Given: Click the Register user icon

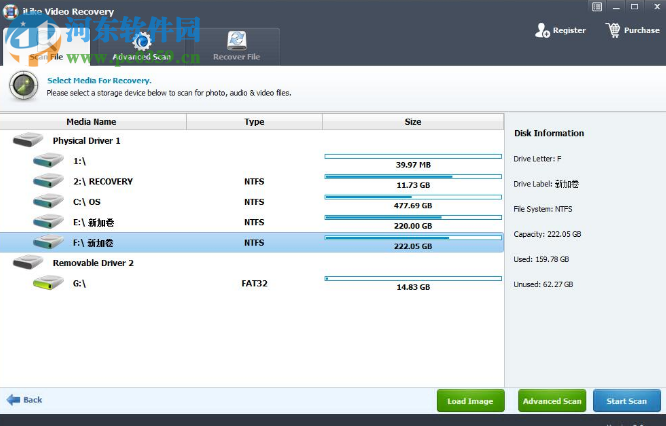Looking at the screenshot, I should click(x=542, y=30).
